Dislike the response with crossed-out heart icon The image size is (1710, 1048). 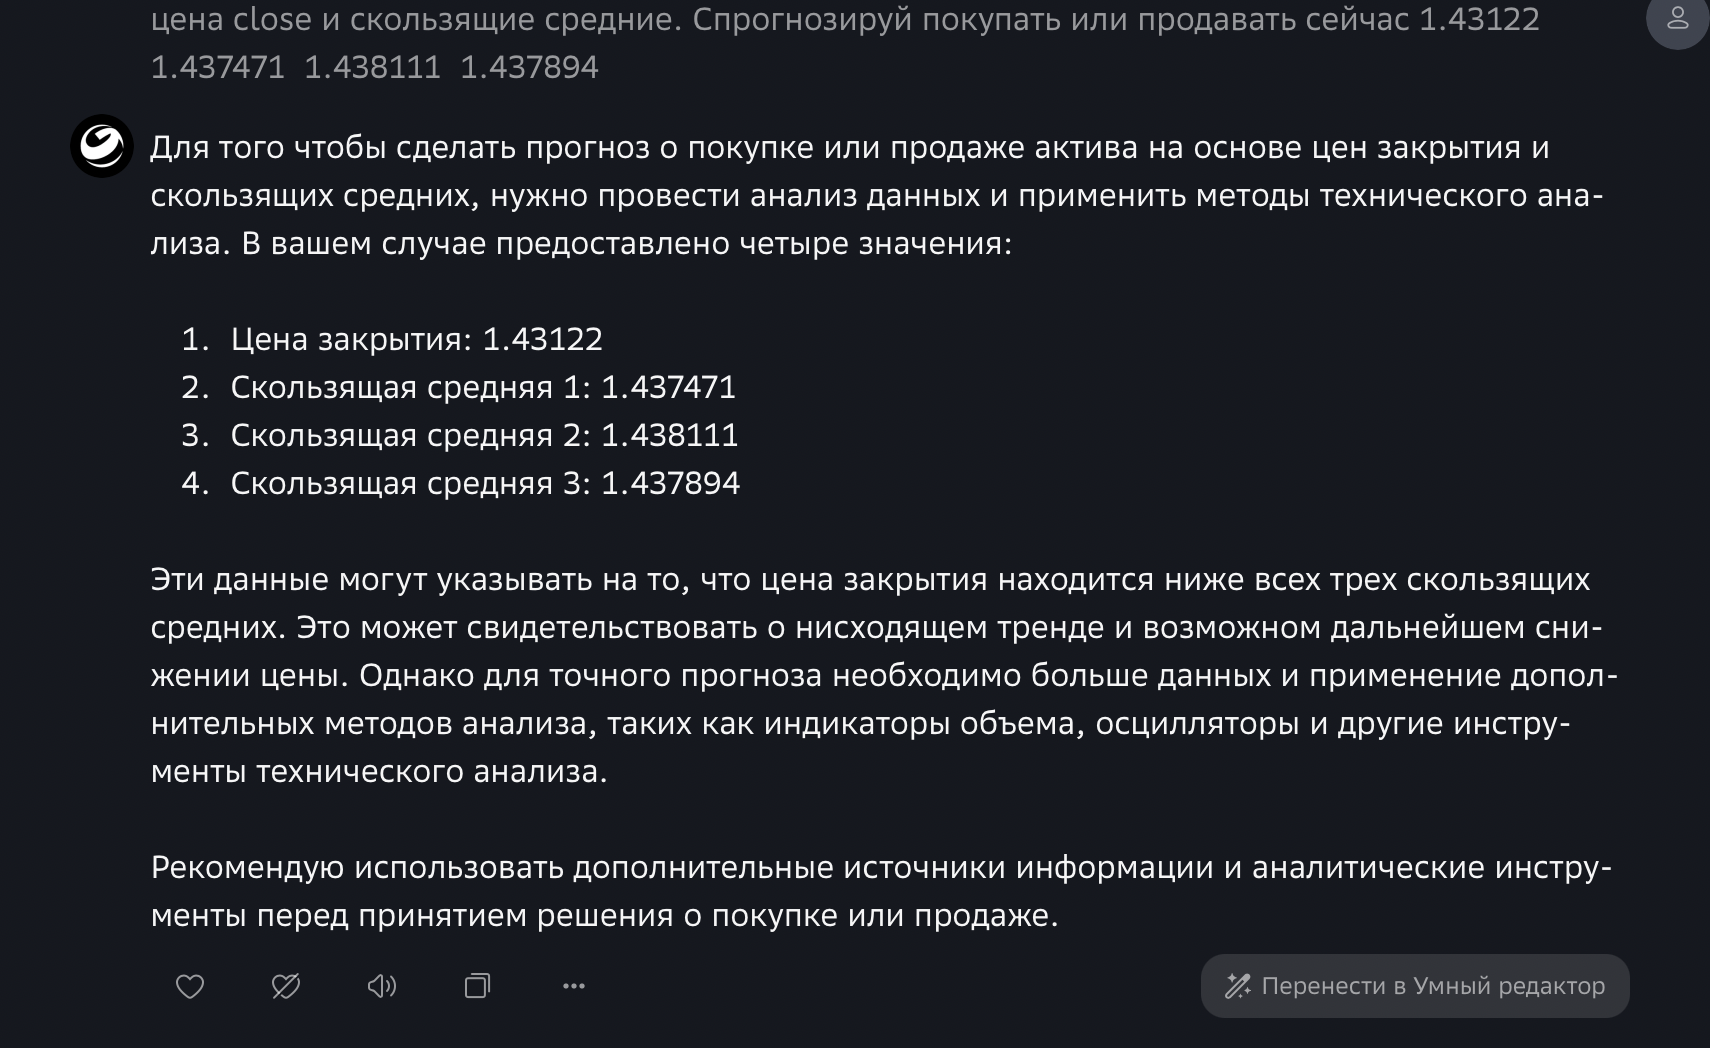(286, 987)
